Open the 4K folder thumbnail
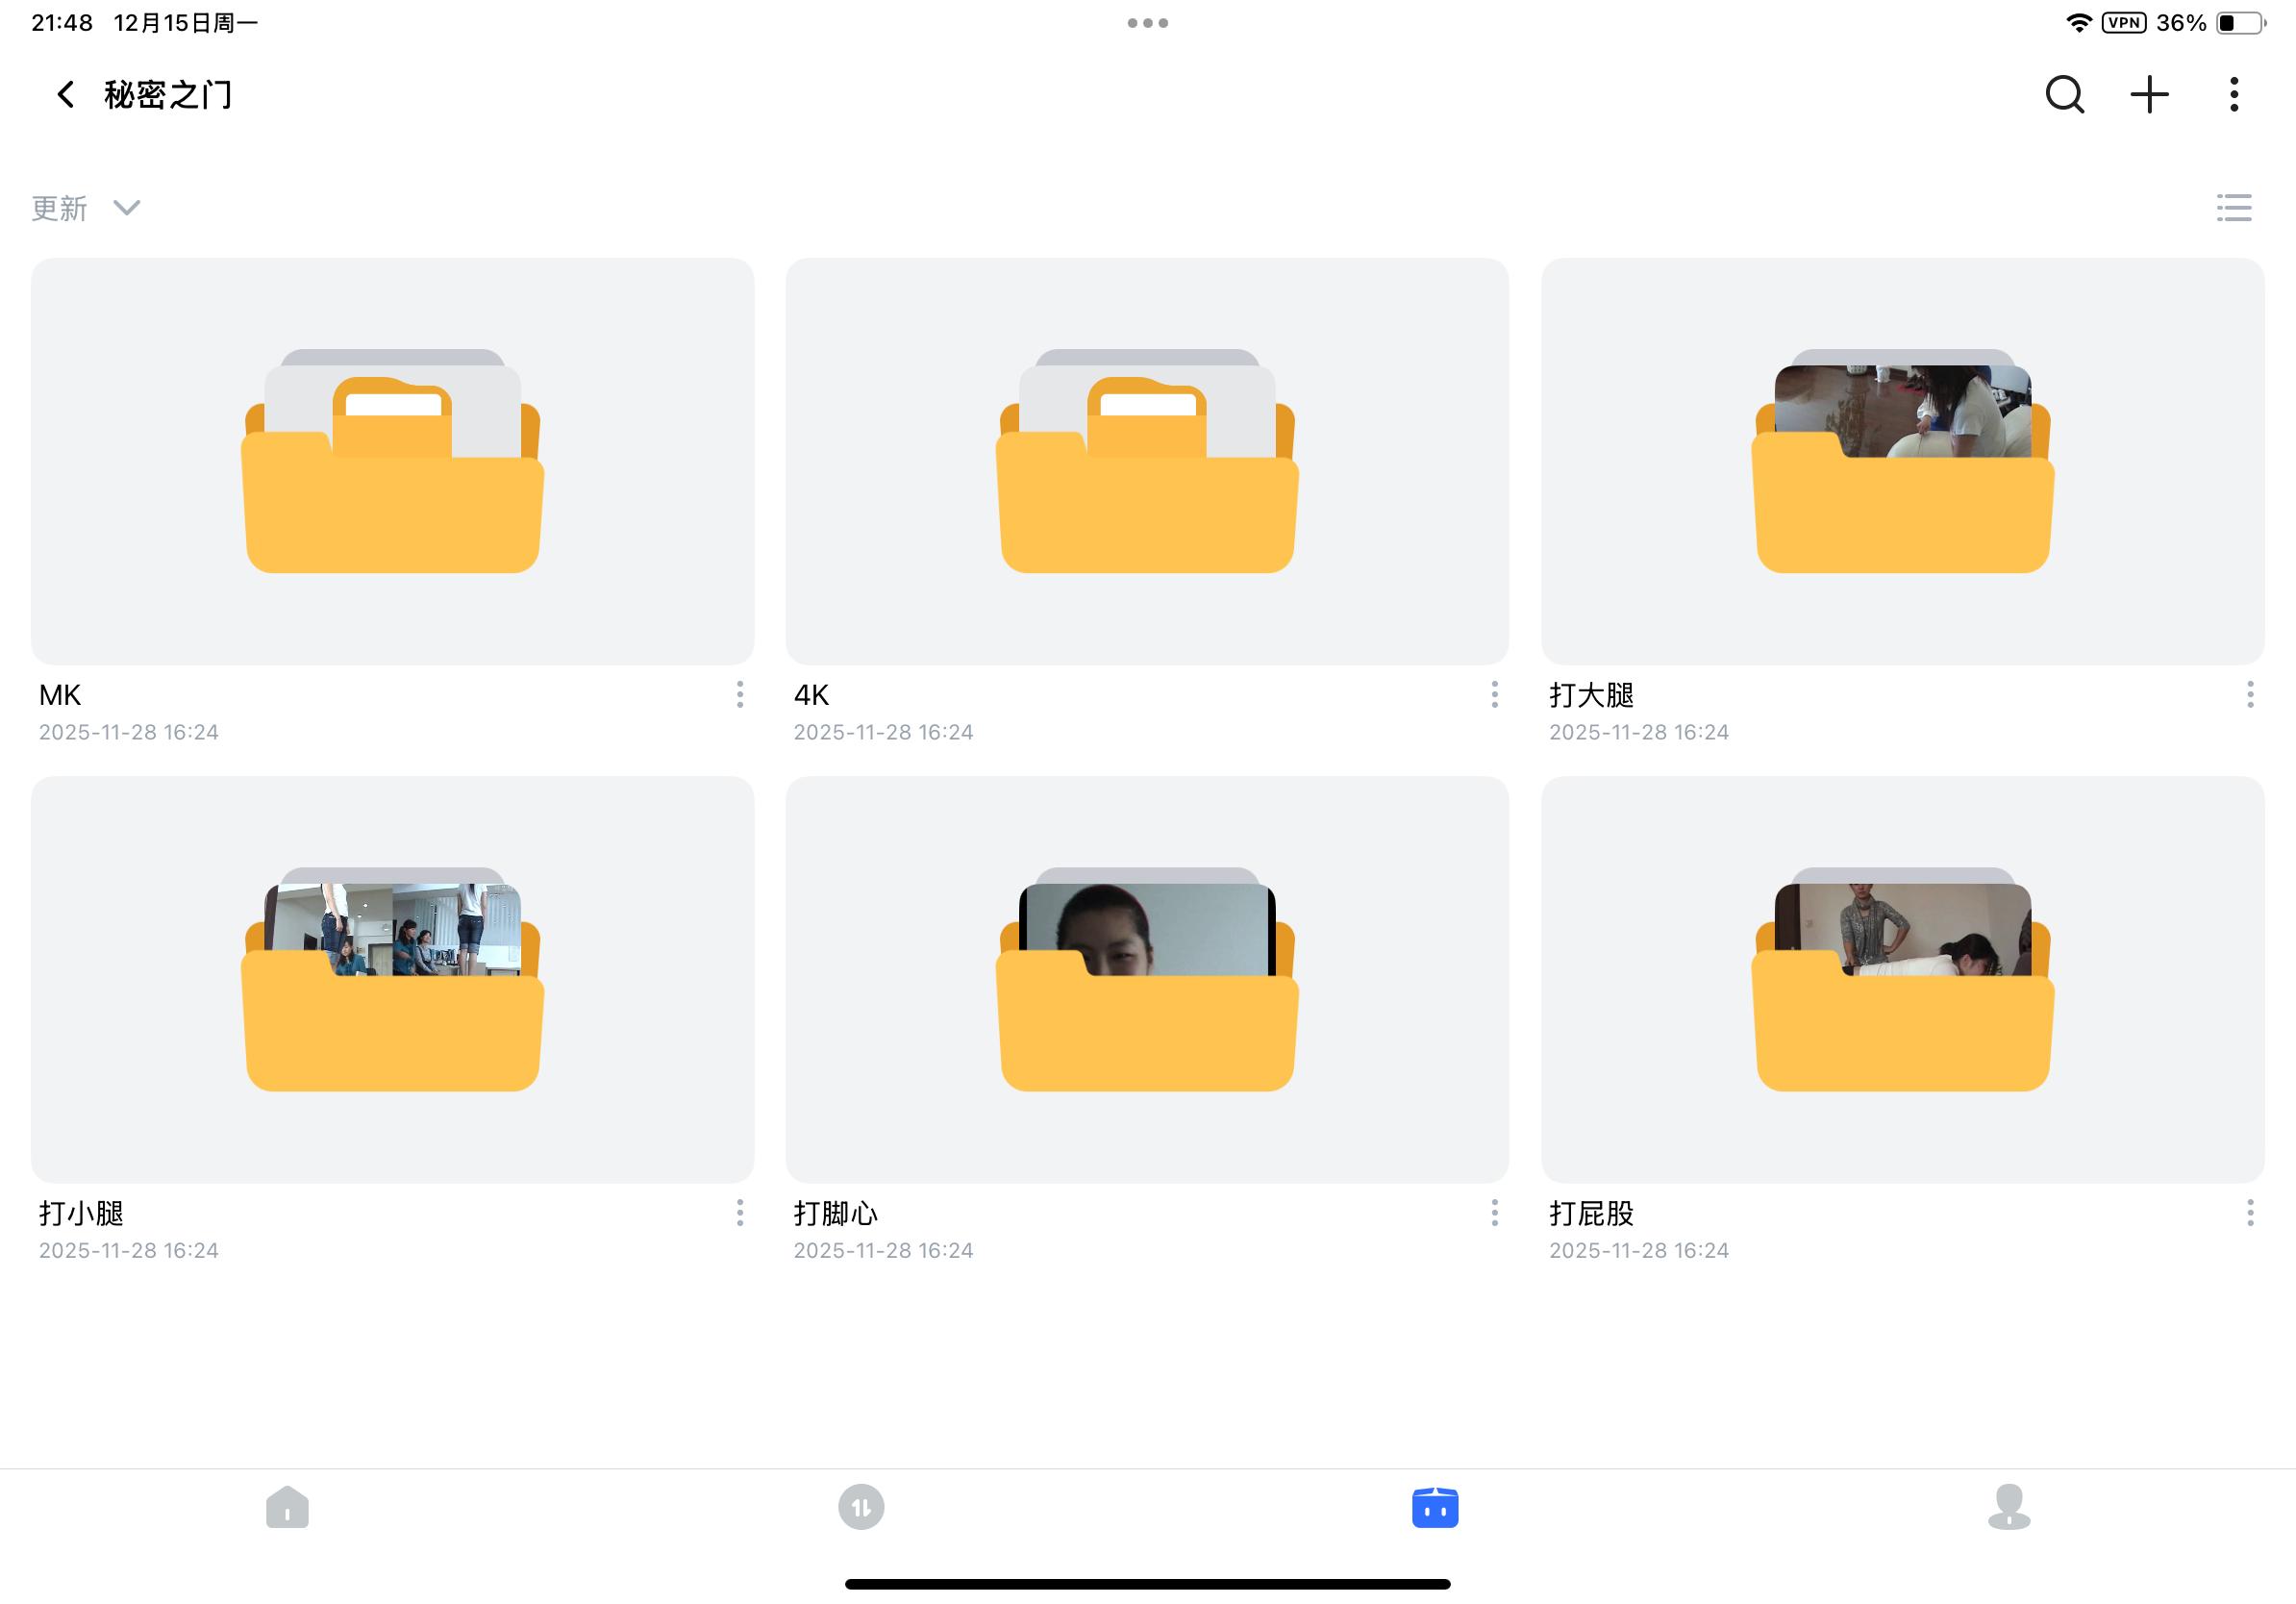Viewport: 2296px width, 1604px height. tap(1147, 461)
